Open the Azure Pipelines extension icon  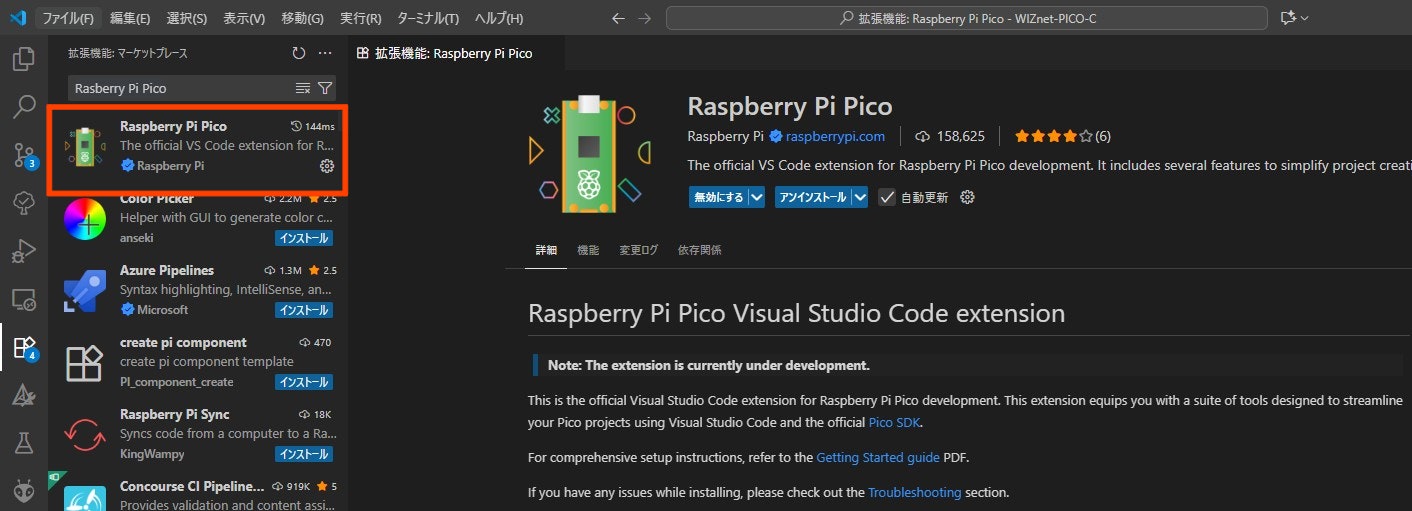(85, 291)
